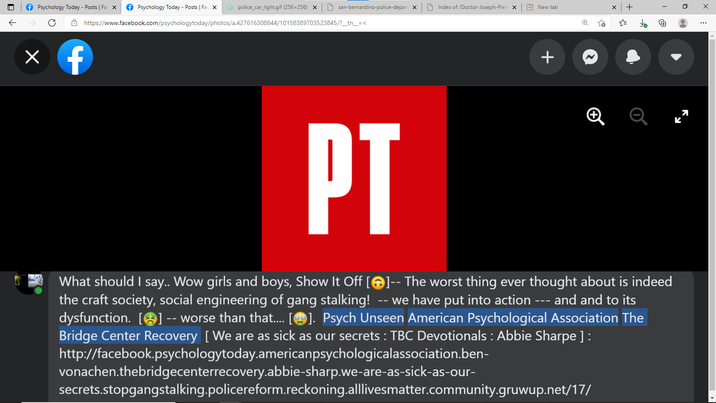Switch to san-bernardino-police tab
The height and width of the screenshot is (403, 716).
[372, 7]
